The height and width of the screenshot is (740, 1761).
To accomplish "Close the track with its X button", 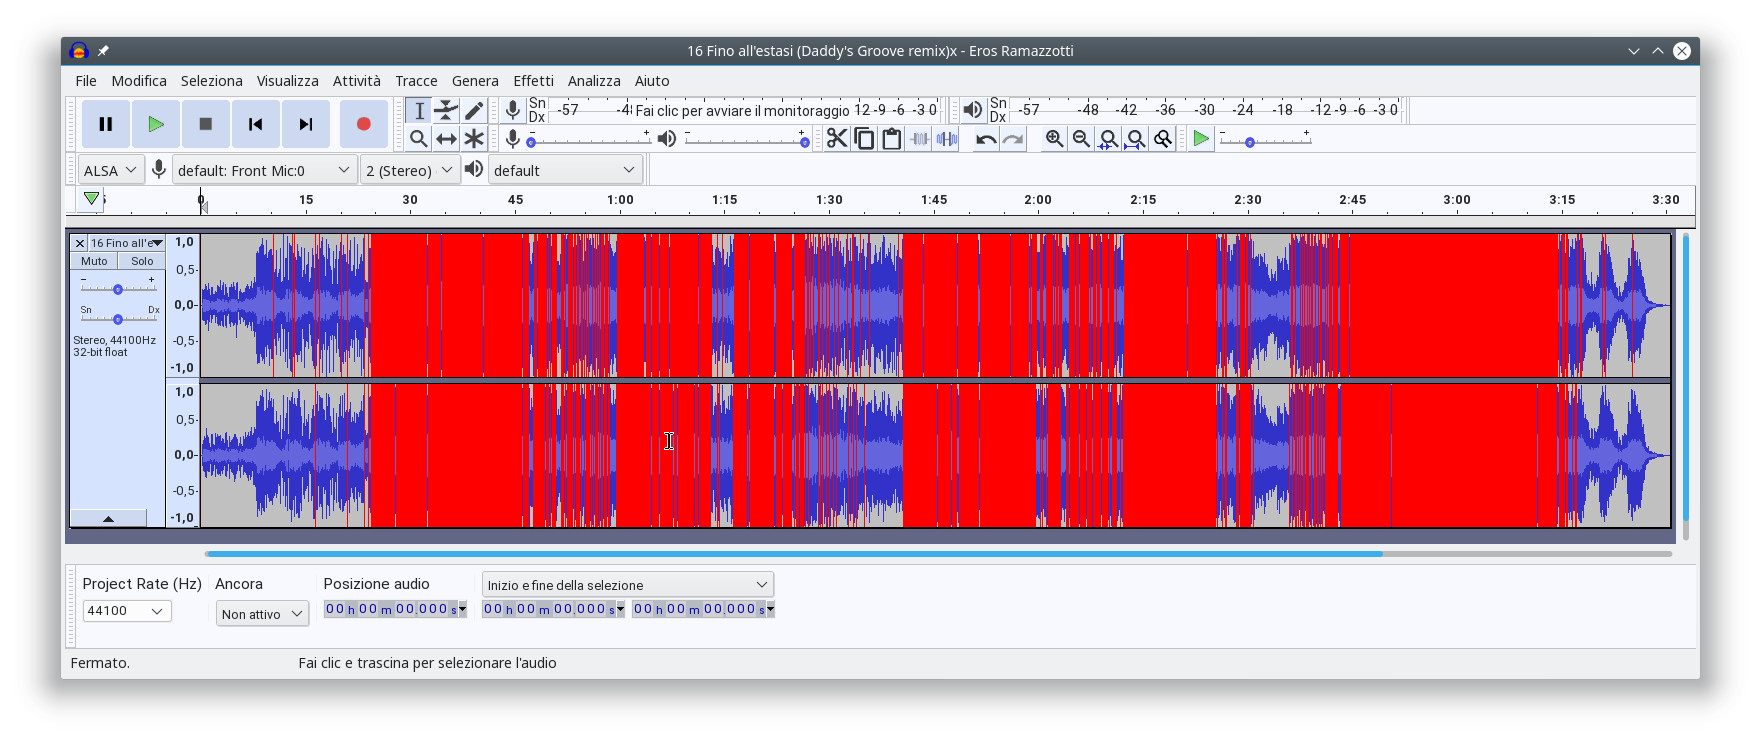I will click(x=80, y=243).
